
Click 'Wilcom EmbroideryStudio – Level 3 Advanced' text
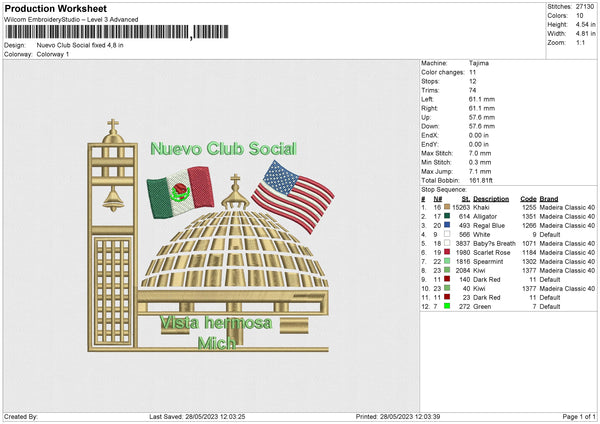pyautogui.click(x=71, y=20)
